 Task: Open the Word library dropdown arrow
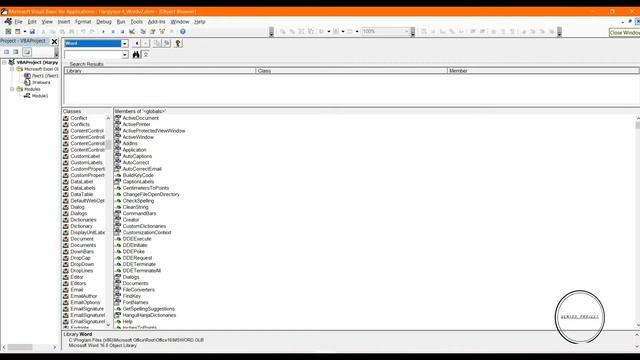[x=124, y=43]
